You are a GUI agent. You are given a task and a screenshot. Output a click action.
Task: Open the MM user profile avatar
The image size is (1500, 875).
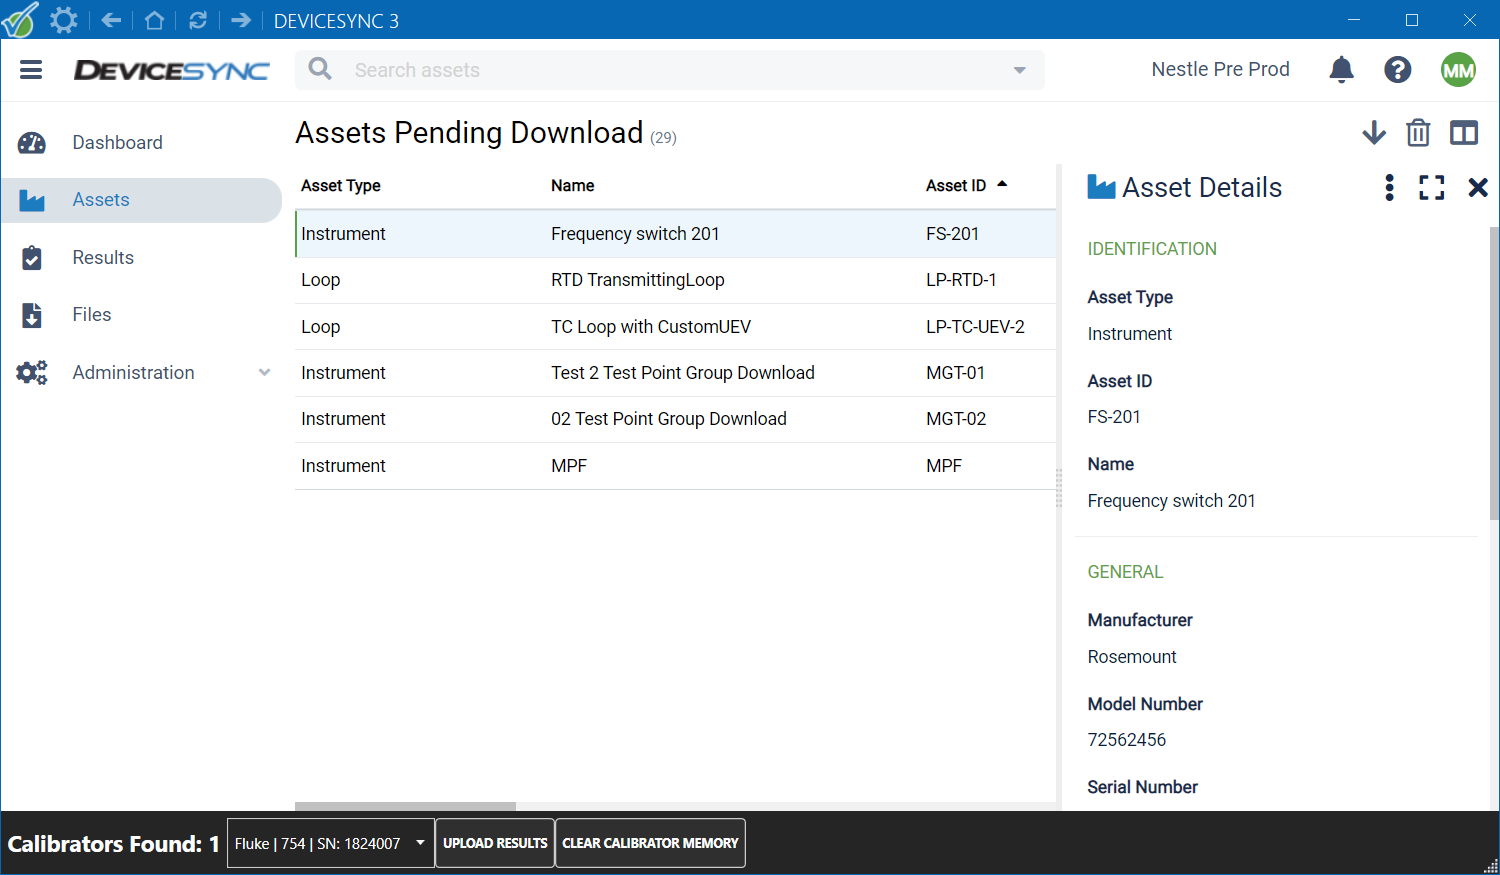click(1458, 70)
